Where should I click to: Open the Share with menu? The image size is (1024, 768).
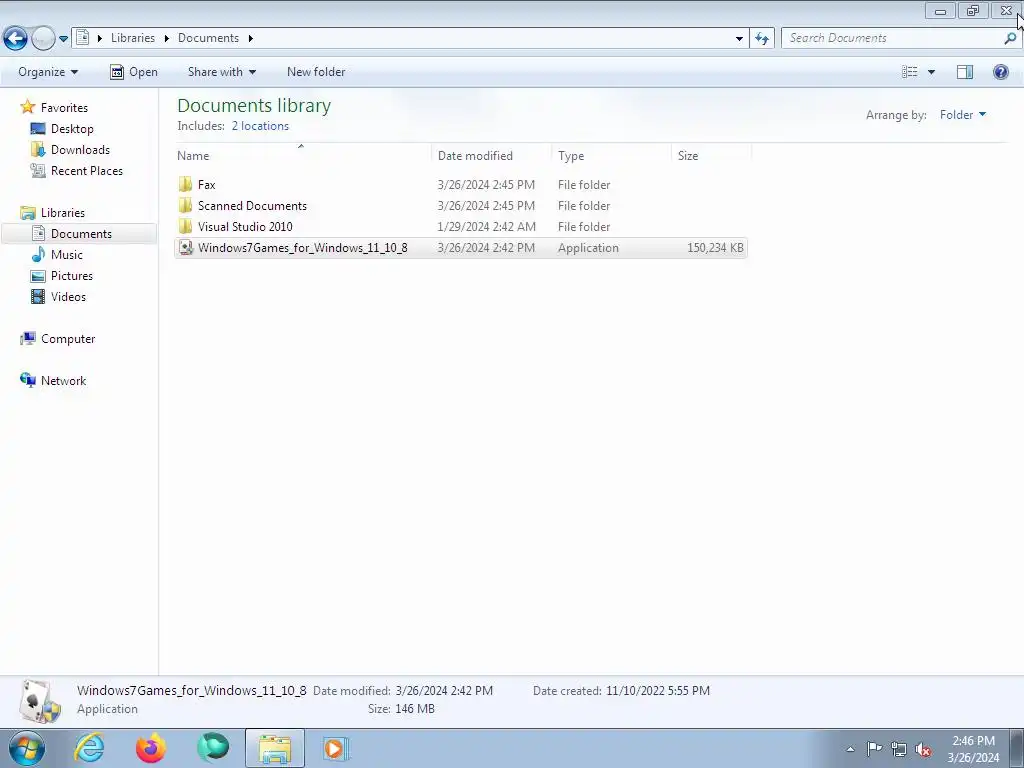point(221,72)
